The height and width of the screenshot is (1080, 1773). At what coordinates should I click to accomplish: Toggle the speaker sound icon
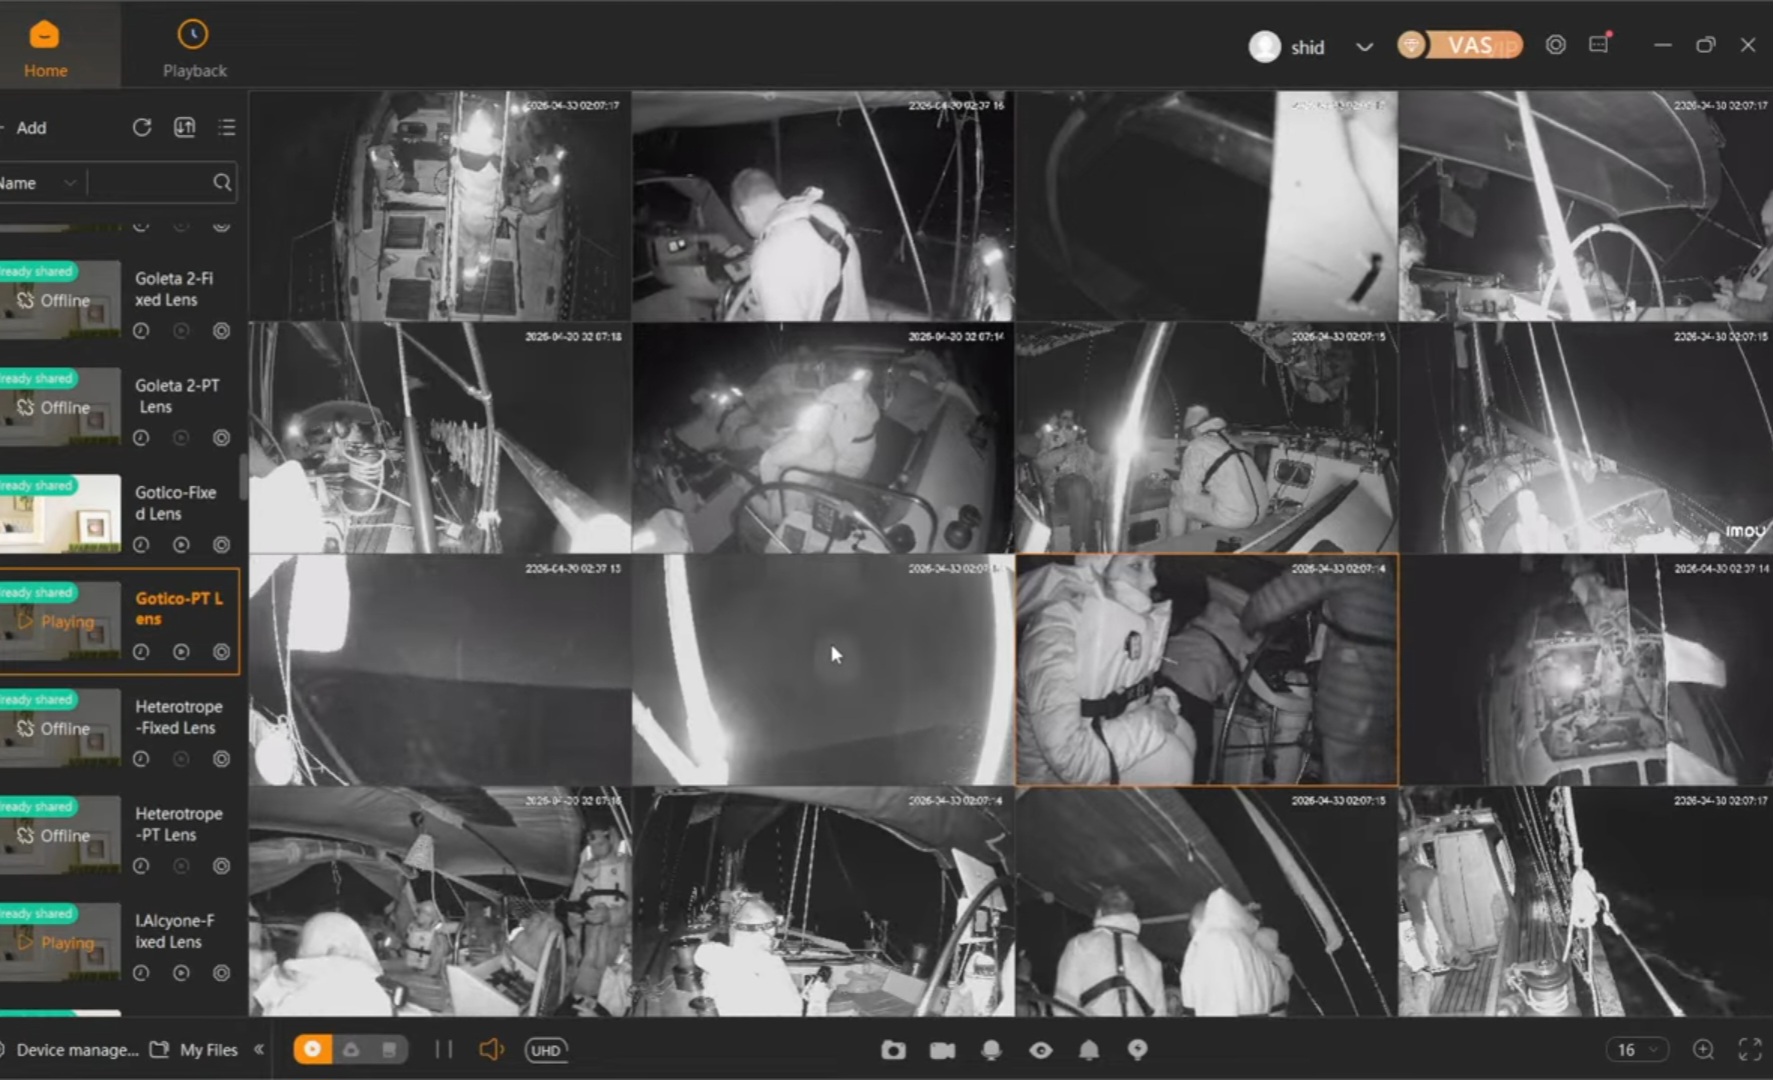coord(490,1049)
